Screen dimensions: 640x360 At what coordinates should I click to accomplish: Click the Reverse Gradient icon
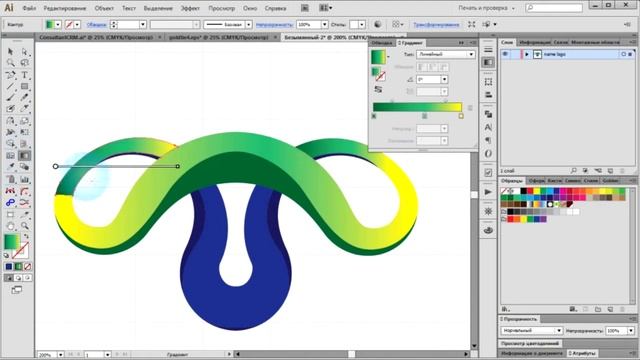[378, 89]
